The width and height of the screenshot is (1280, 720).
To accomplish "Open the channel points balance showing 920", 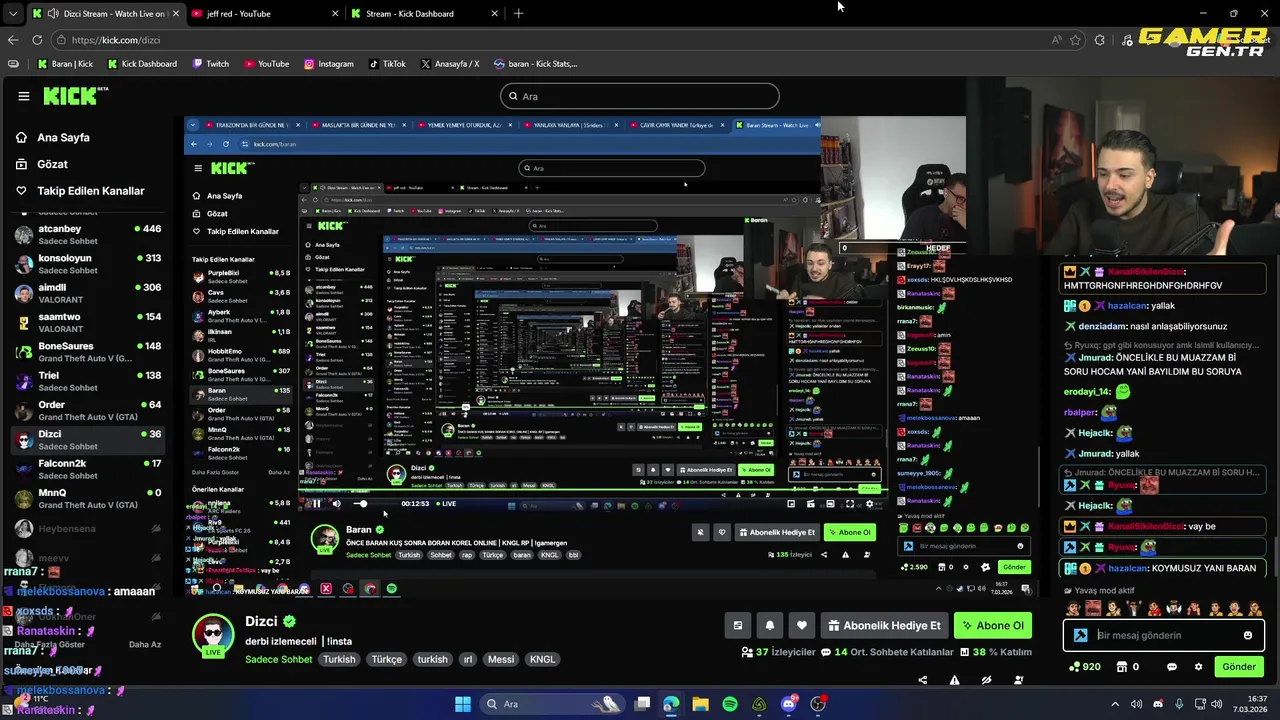I will click(x=1085, y=667).
